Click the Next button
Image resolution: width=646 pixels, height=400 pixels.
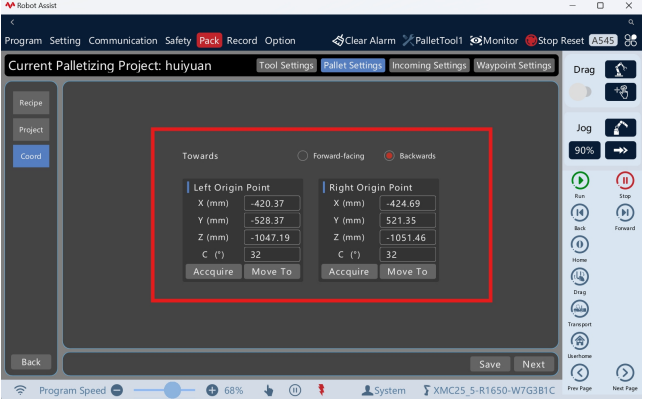tap(534, 365)
